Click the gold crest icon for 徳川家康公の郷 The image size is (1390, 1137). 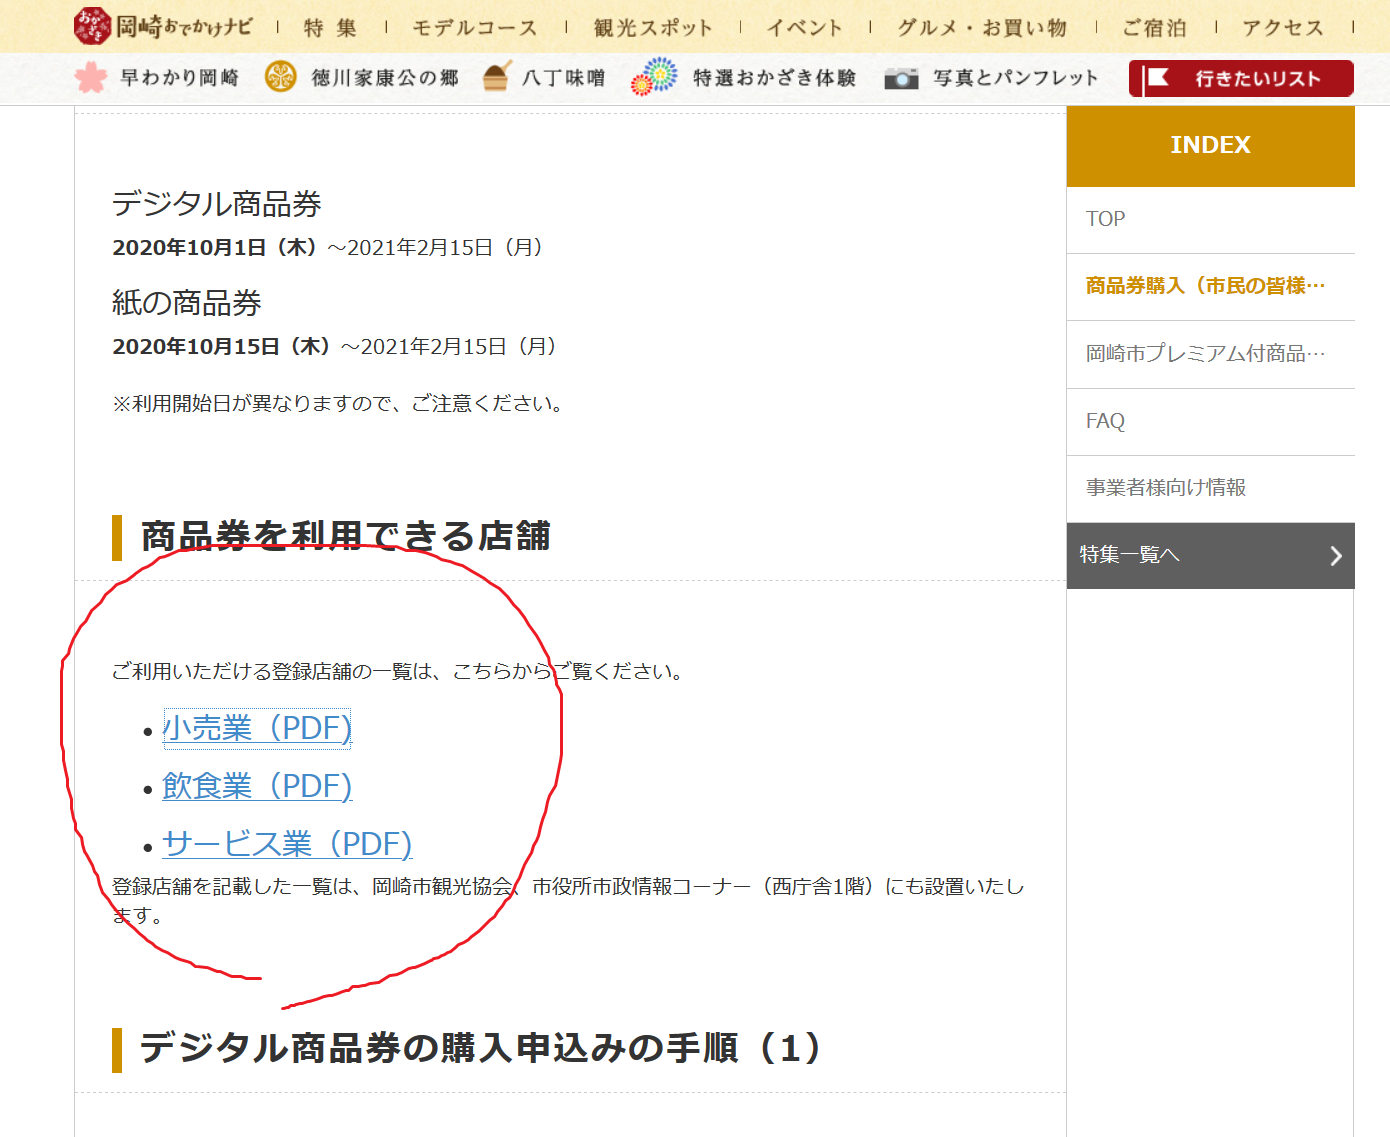(281, 77)
